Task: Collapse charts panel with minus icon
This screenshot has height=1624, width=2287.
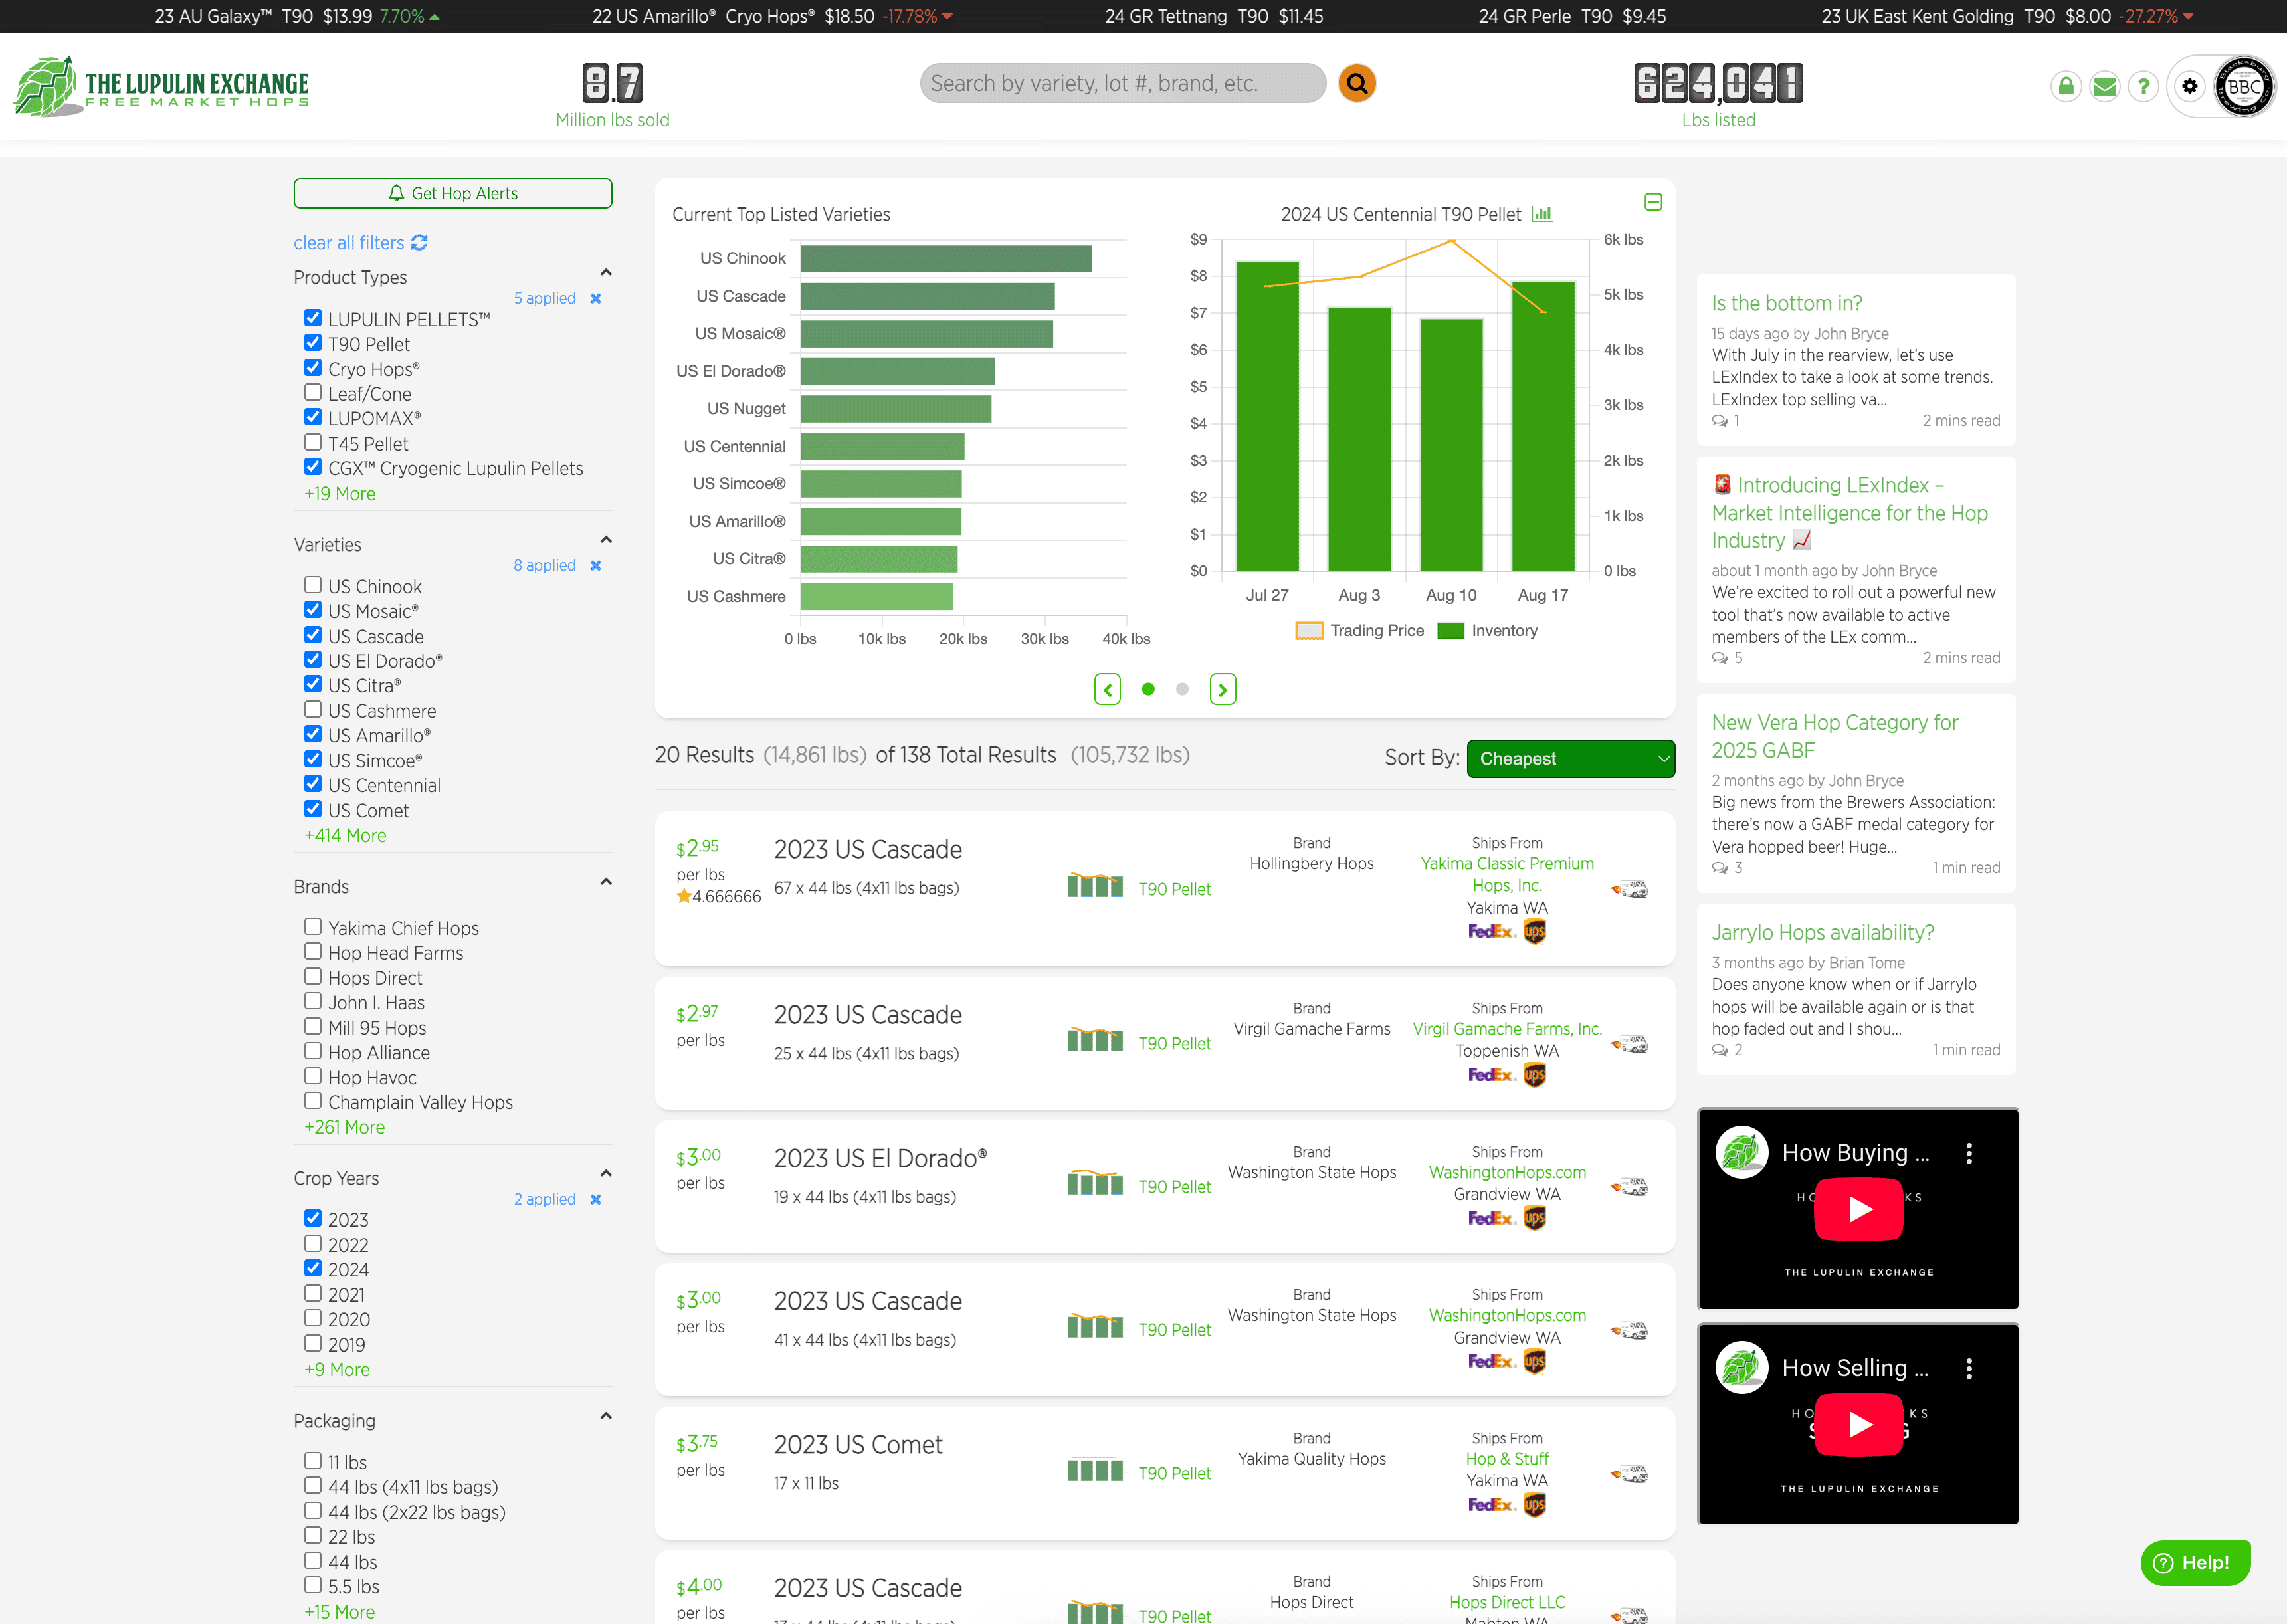Action: (x=1653, y=203)
